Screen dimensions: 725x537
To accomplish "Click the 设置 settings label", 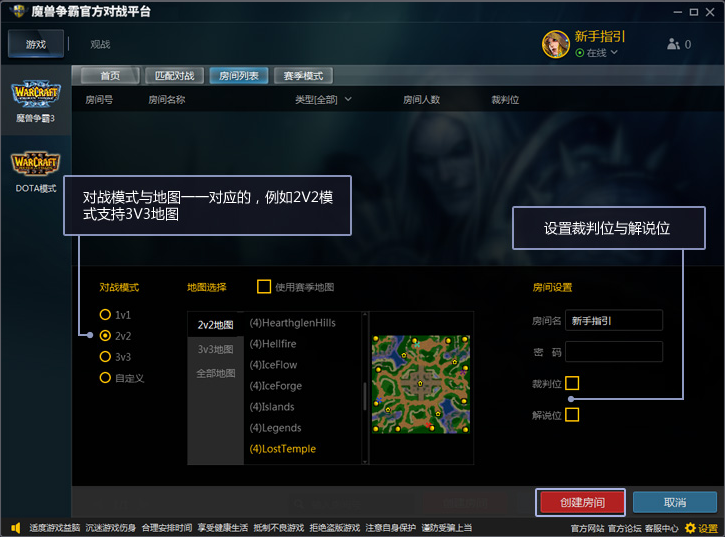I will click(x=708, y=528).
